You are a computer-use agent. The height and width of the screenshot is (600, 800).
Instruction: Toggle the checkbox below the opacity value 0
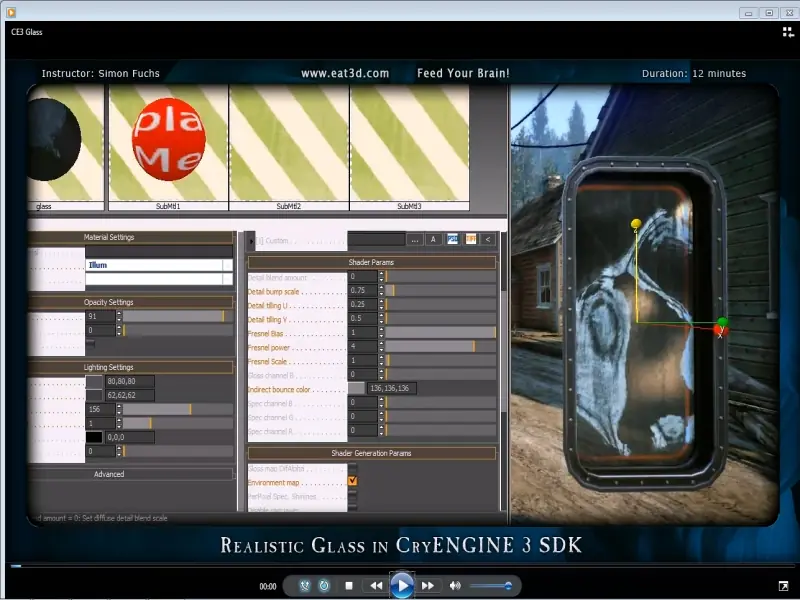[x=90, y=344]
